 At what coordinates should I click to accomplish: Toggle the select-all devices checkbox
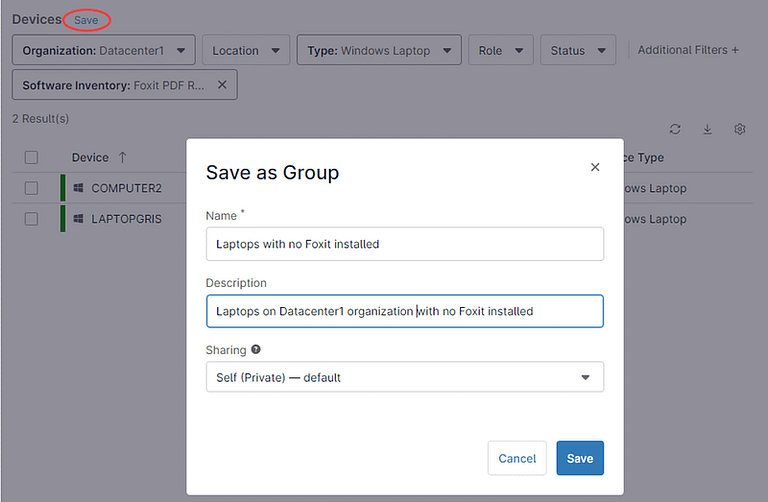coord(31,157)
